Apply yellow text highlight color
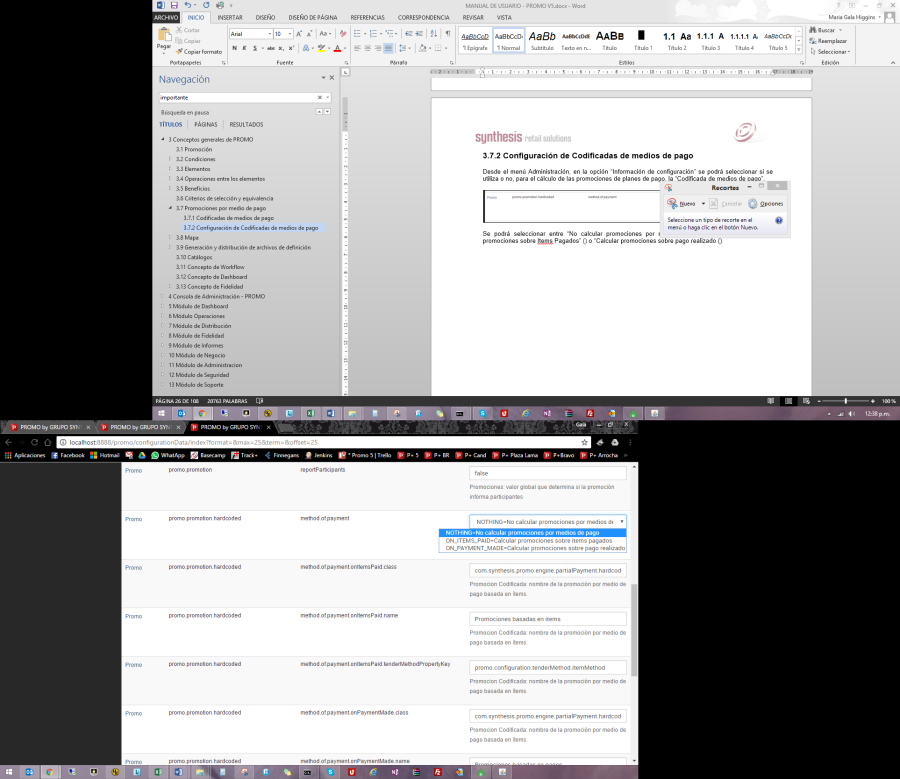900x779 pixels. tap(321, 48)
